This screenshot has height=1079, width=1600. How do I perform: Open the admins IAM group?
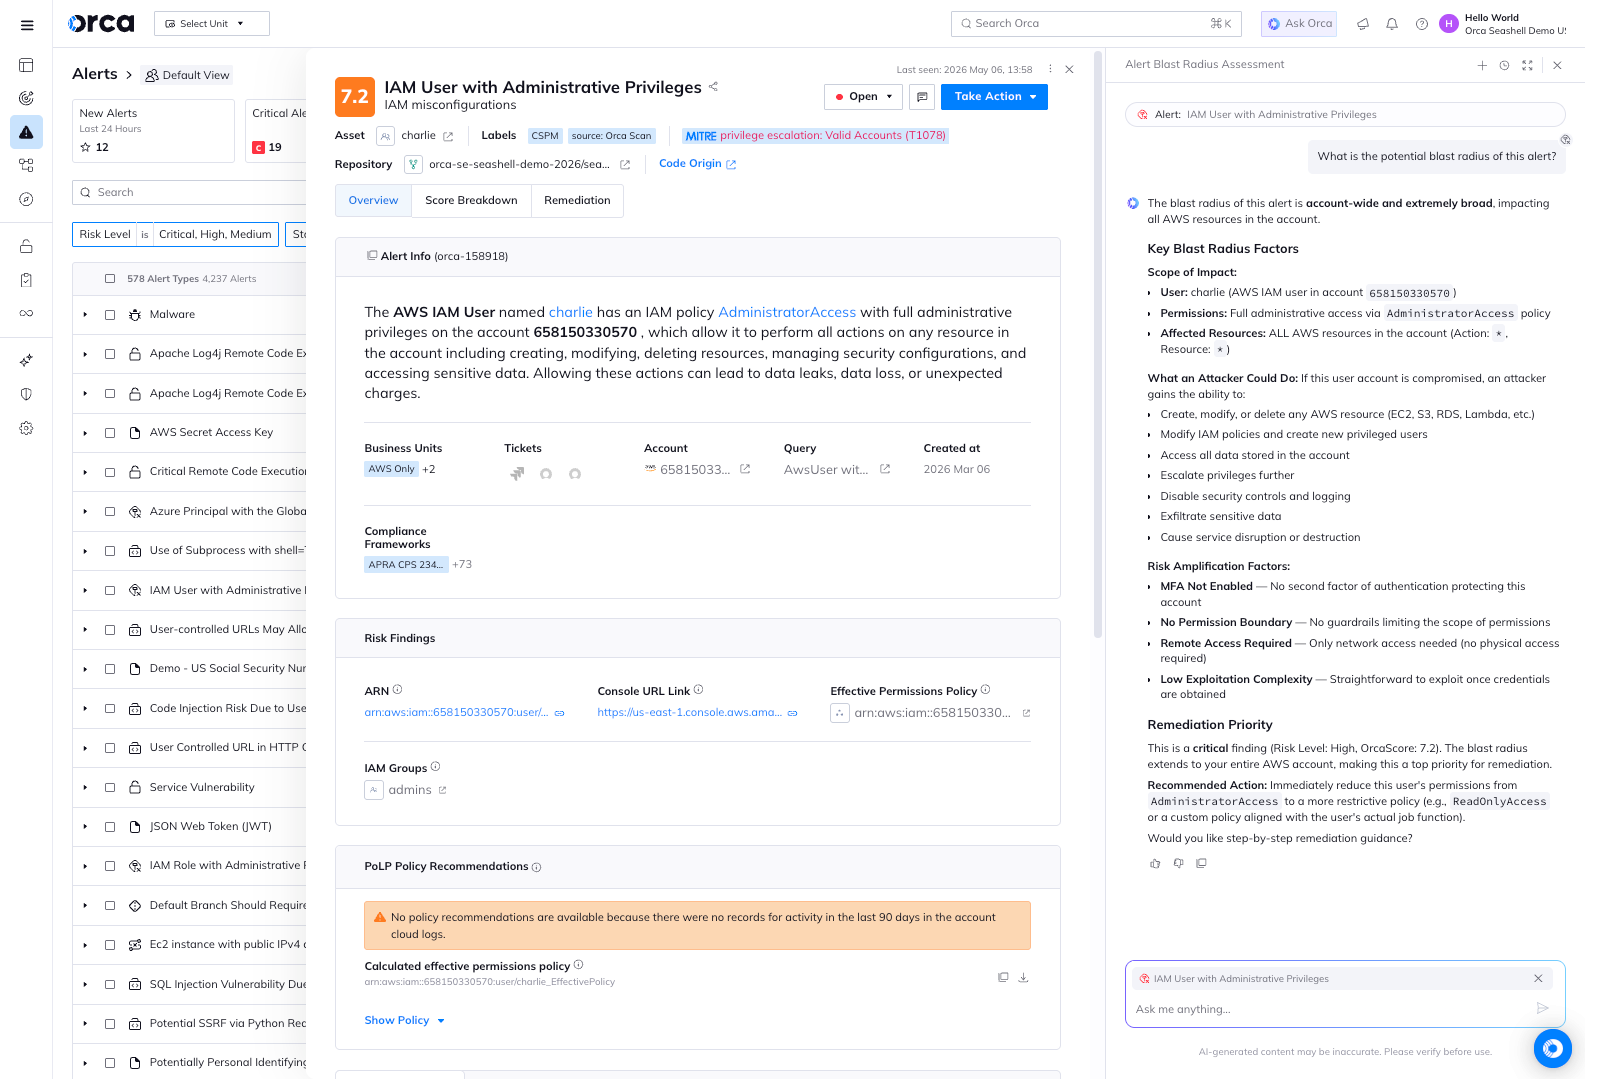(409, 790)
